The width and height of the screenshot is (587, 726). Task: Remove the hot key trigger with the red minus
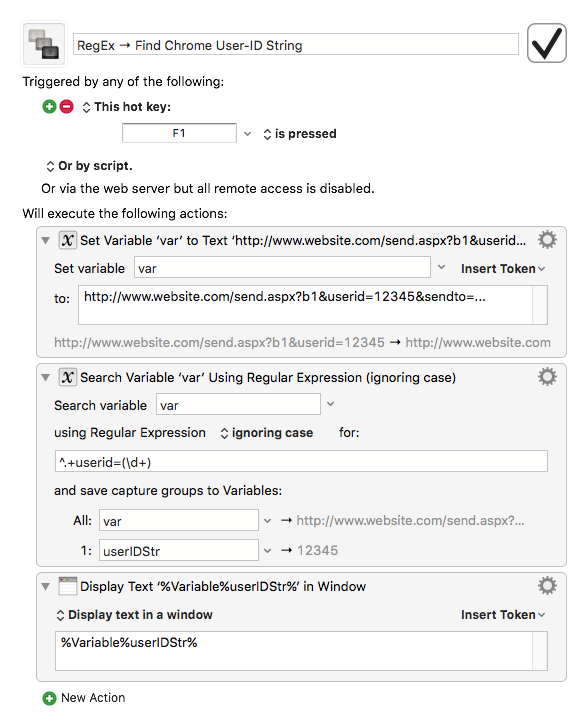(x=67, y=107)
